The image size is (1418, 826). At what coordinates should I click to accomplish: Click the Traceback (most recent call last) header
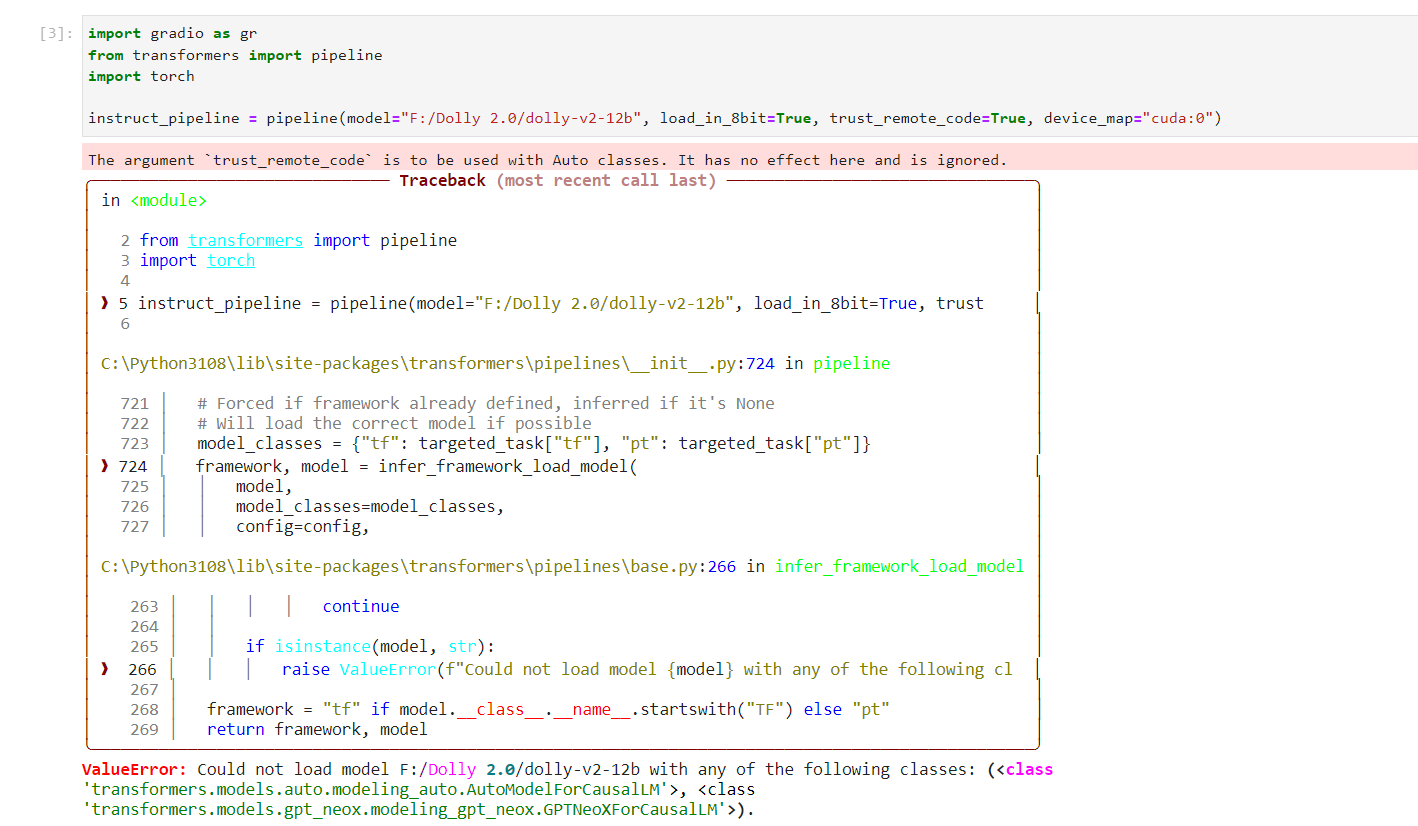[x=559, y=180]
